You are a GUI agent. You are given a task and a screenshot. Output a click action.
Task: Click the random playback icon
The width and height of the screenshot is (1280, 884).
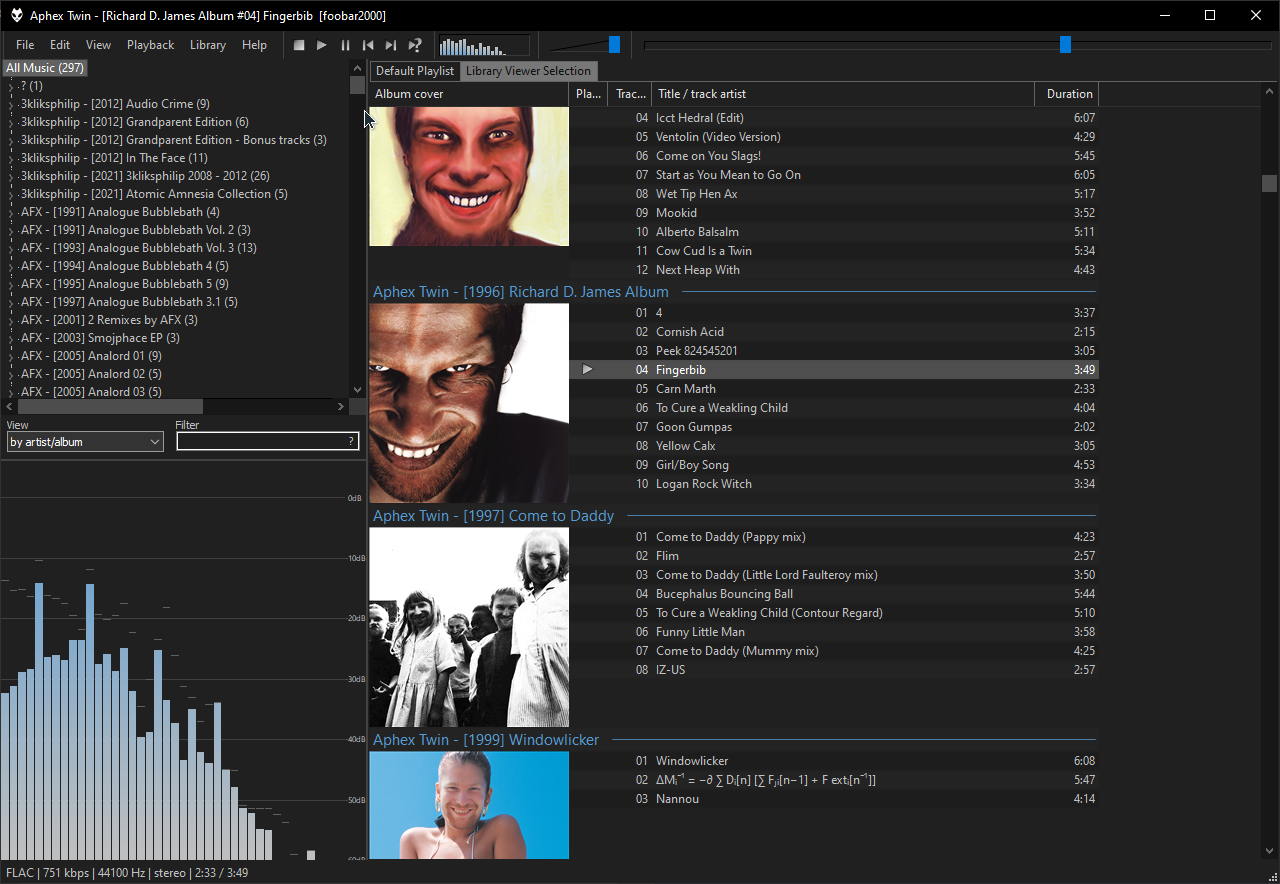(415, 45)
